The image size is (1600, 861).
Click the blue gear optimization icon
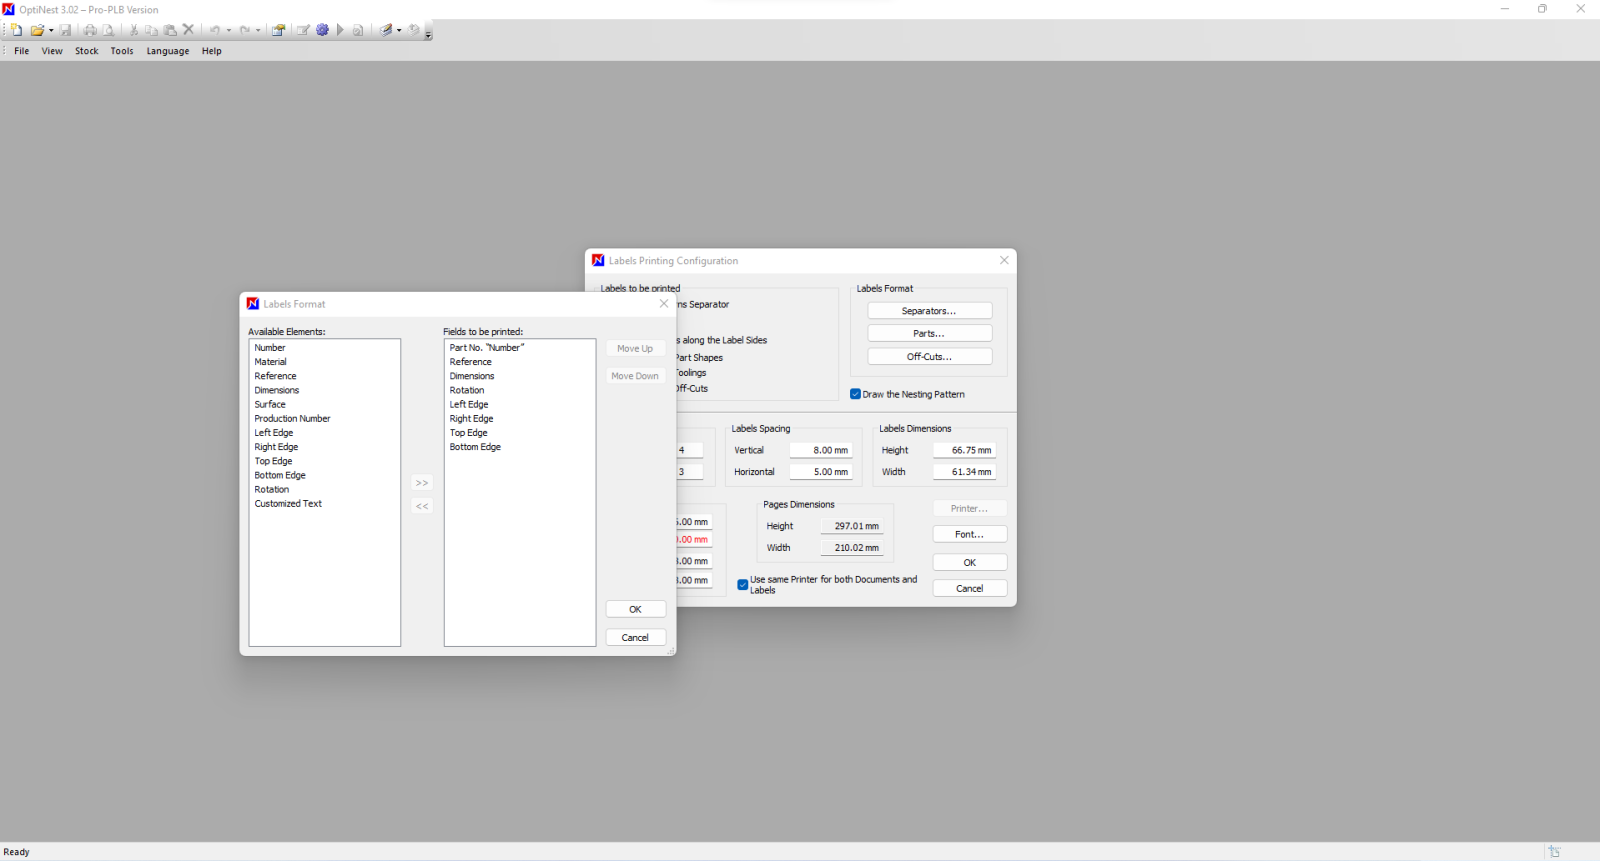coord(322,30)
